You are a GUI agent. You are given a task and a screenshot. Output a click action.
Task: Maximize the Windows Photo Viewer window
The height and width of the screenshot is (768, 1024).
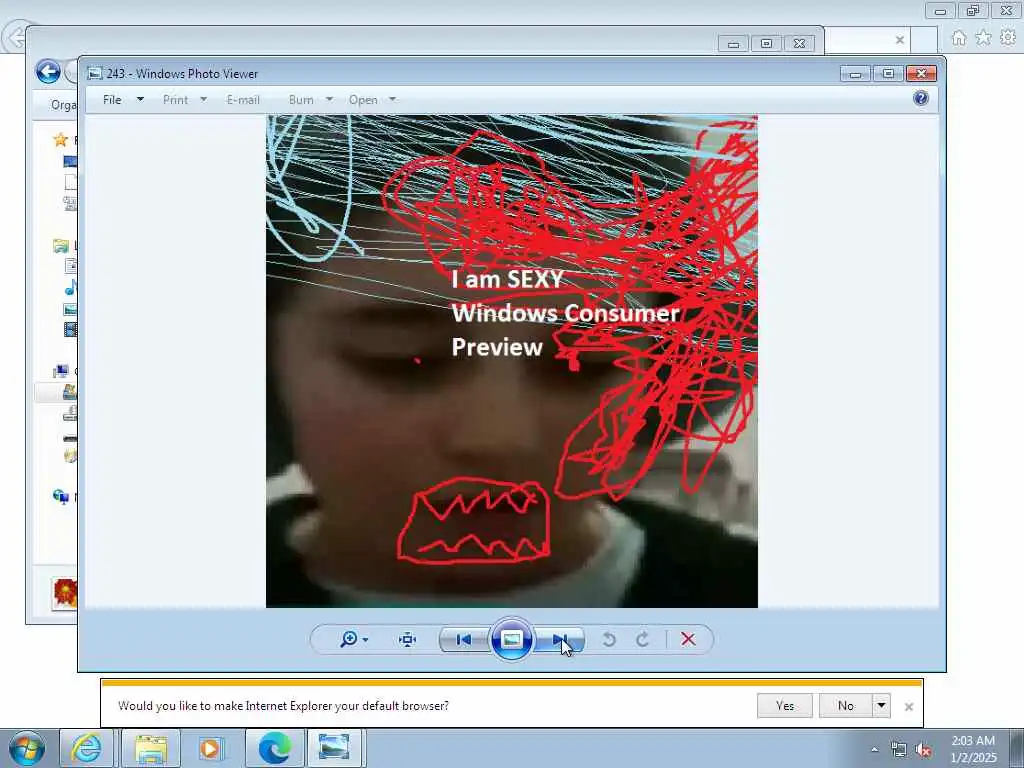(888, 74)
